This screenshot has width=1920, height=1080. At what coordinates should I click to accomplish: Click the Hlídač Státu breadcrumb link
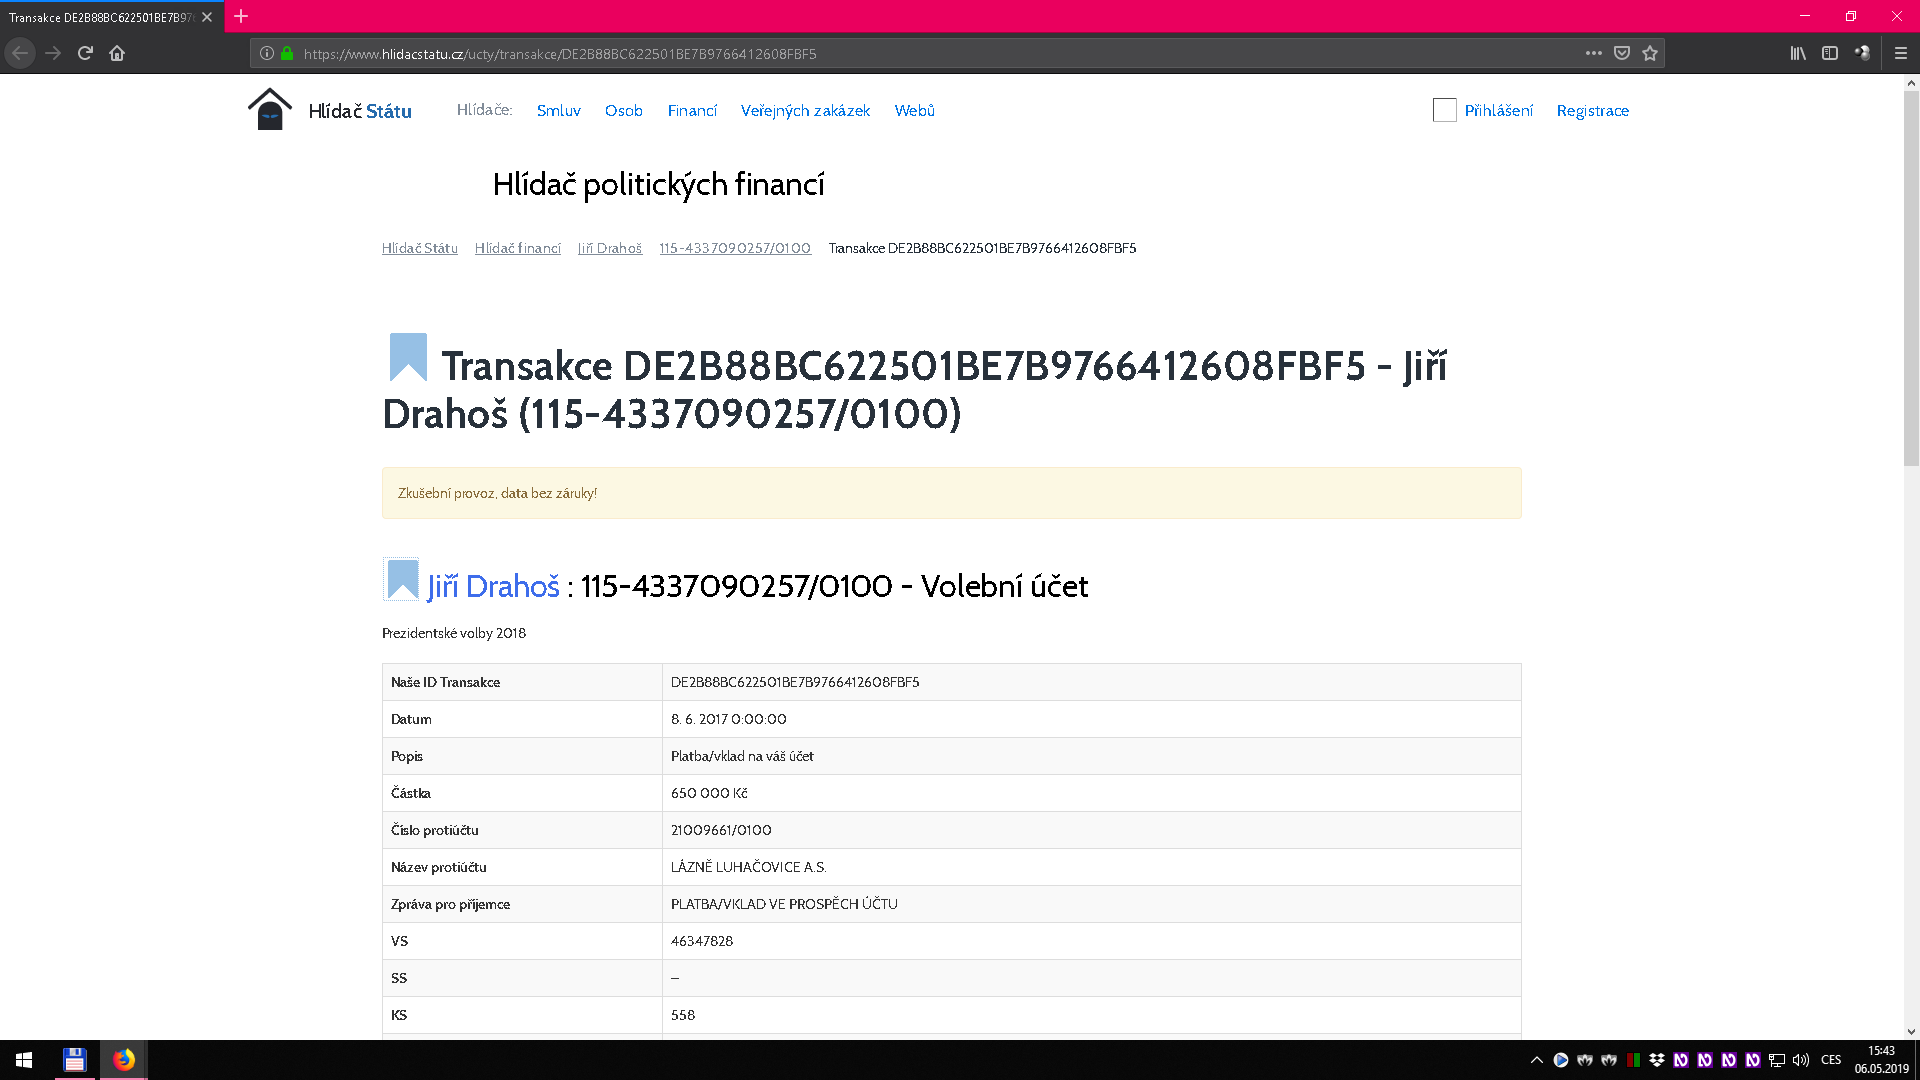[x=420, y=248]
